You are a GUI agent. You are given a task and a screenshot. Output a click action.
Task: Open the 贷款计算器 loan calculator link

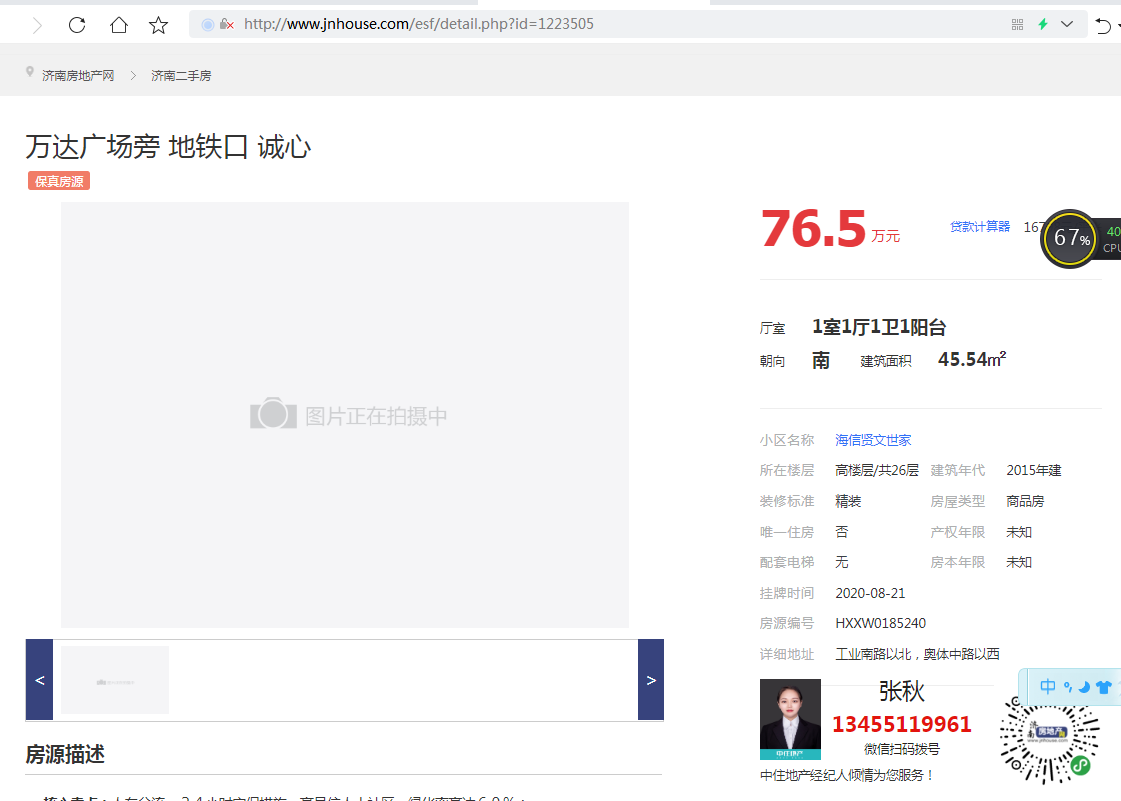pos(980,227)
